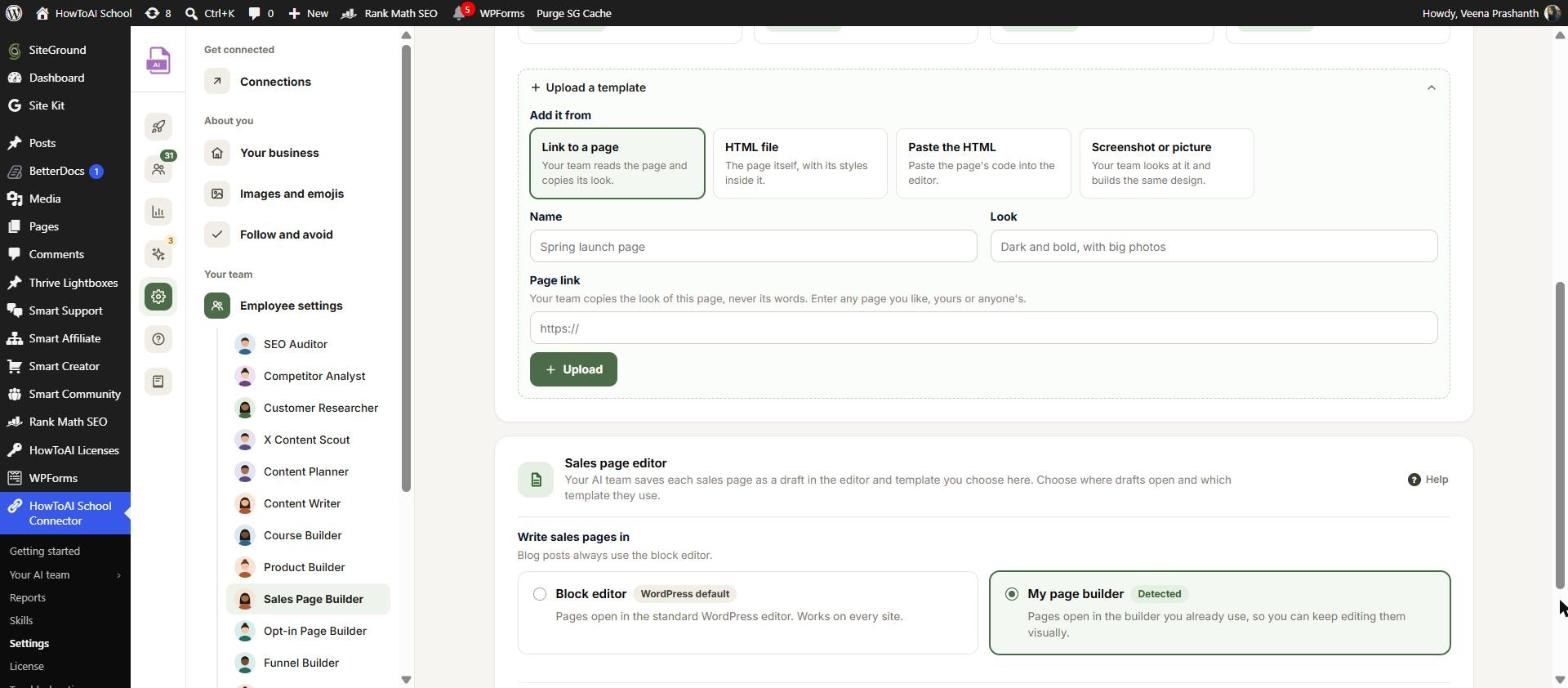Open Pages in WordPress sidebar

(x=65, y=227)
